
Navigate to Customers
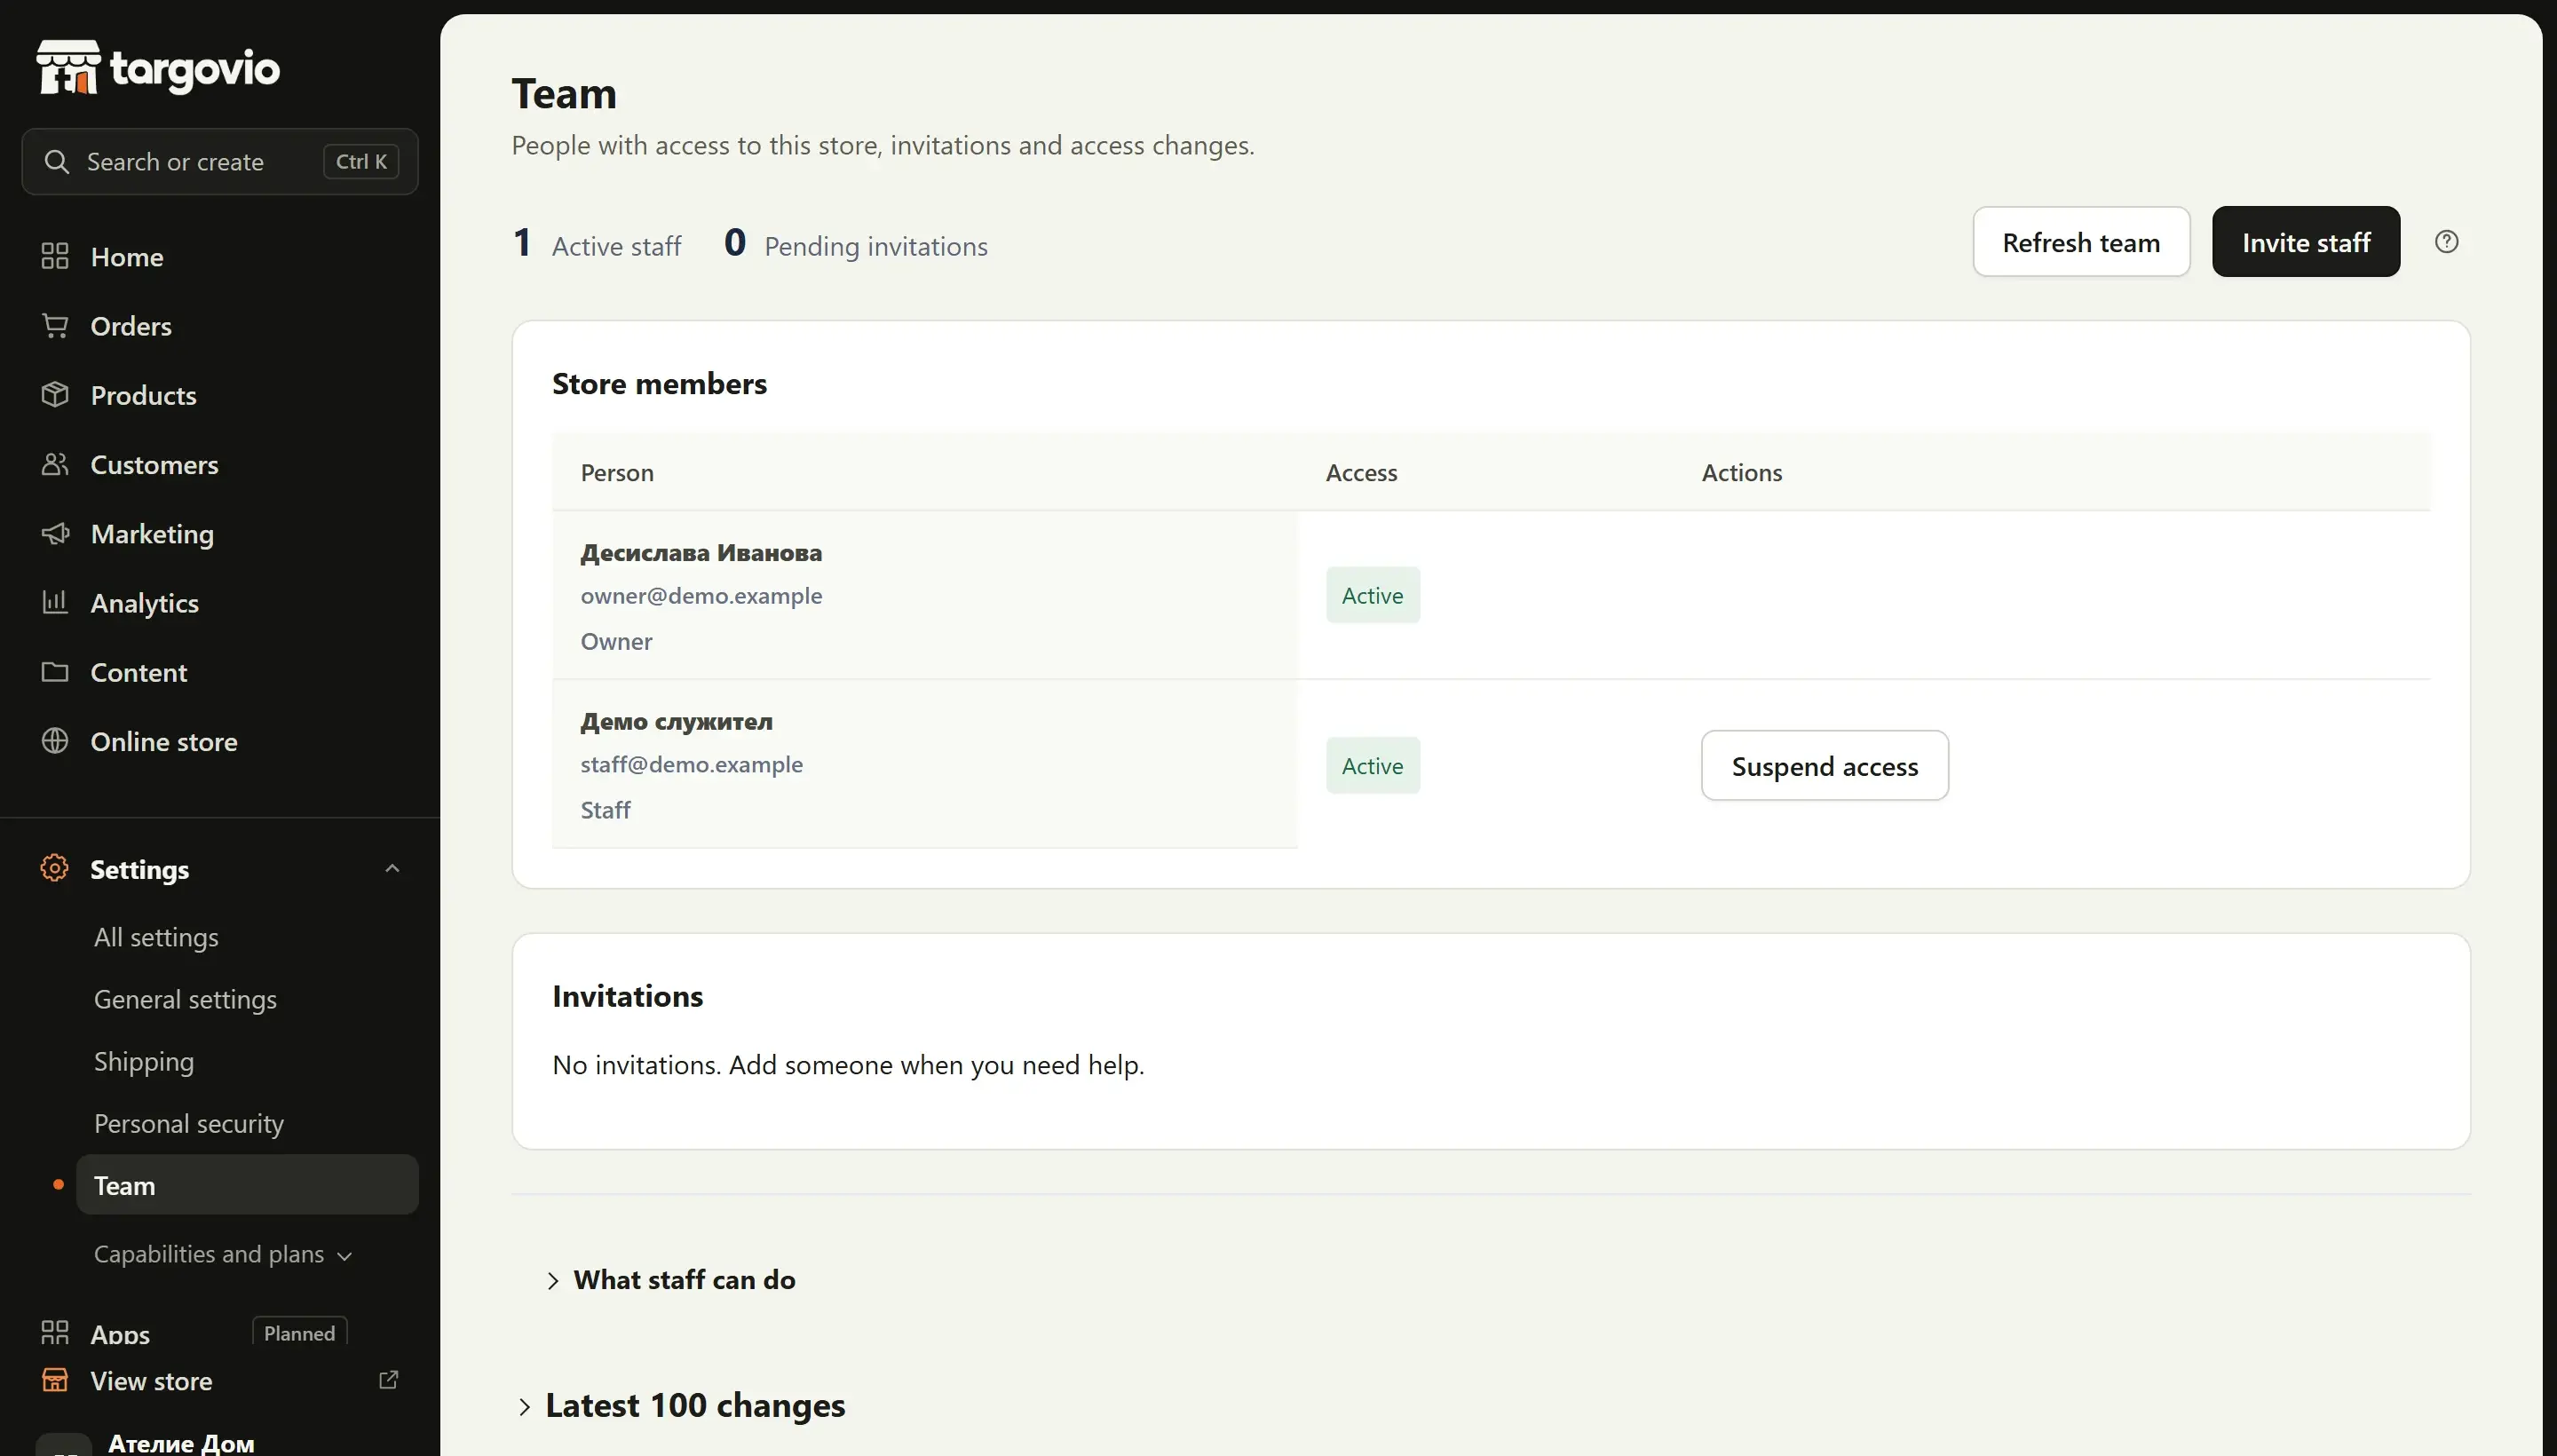pos(154,464)
